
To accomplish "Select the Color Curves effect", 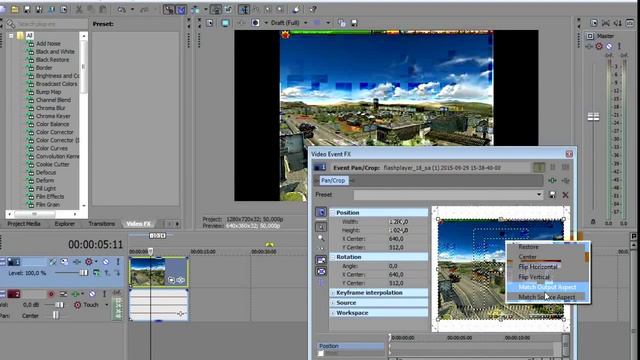I will point(51,149).
